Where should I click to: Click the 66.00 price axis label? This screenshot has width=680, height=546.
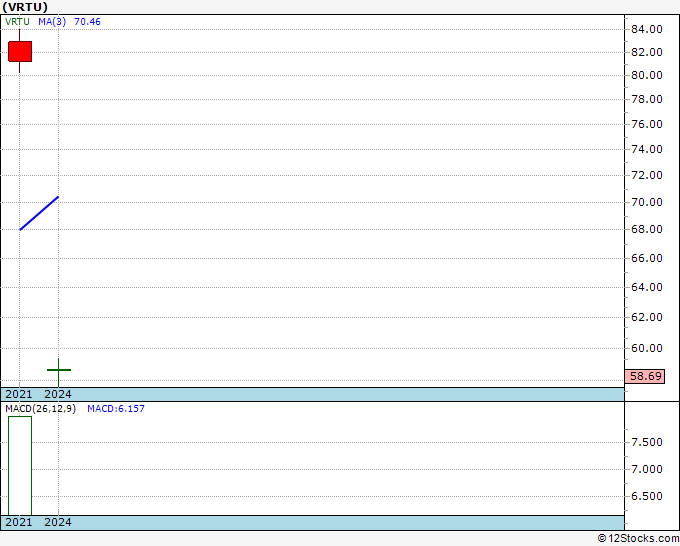(x=647, y=258)
